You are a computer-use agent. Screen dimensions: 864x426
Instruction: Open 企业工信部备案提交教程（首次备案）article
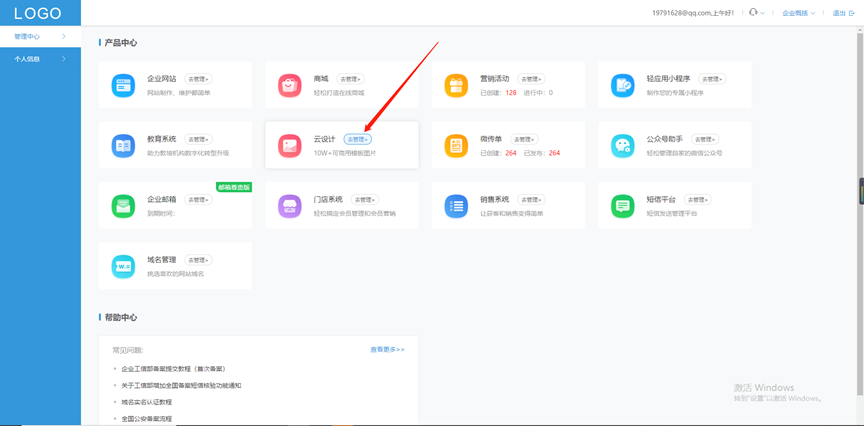pos(174,369)
